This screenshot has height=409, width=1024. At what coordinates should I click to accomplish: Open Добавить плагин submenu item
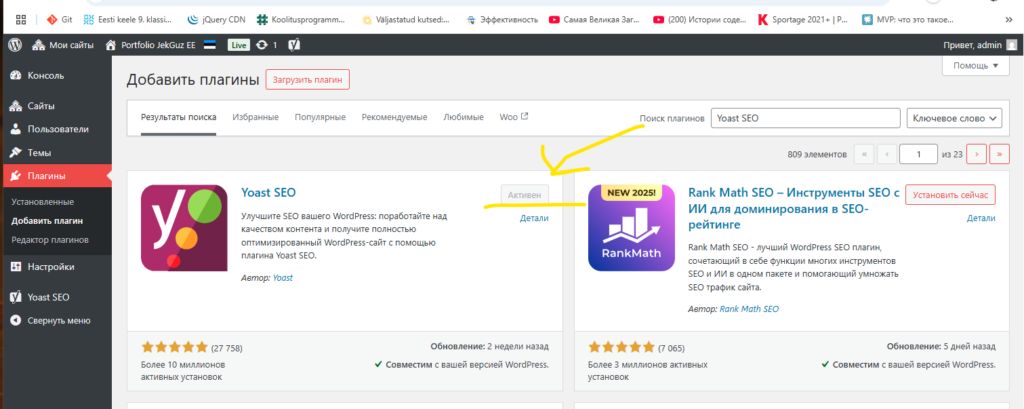(x=47, y=221)
